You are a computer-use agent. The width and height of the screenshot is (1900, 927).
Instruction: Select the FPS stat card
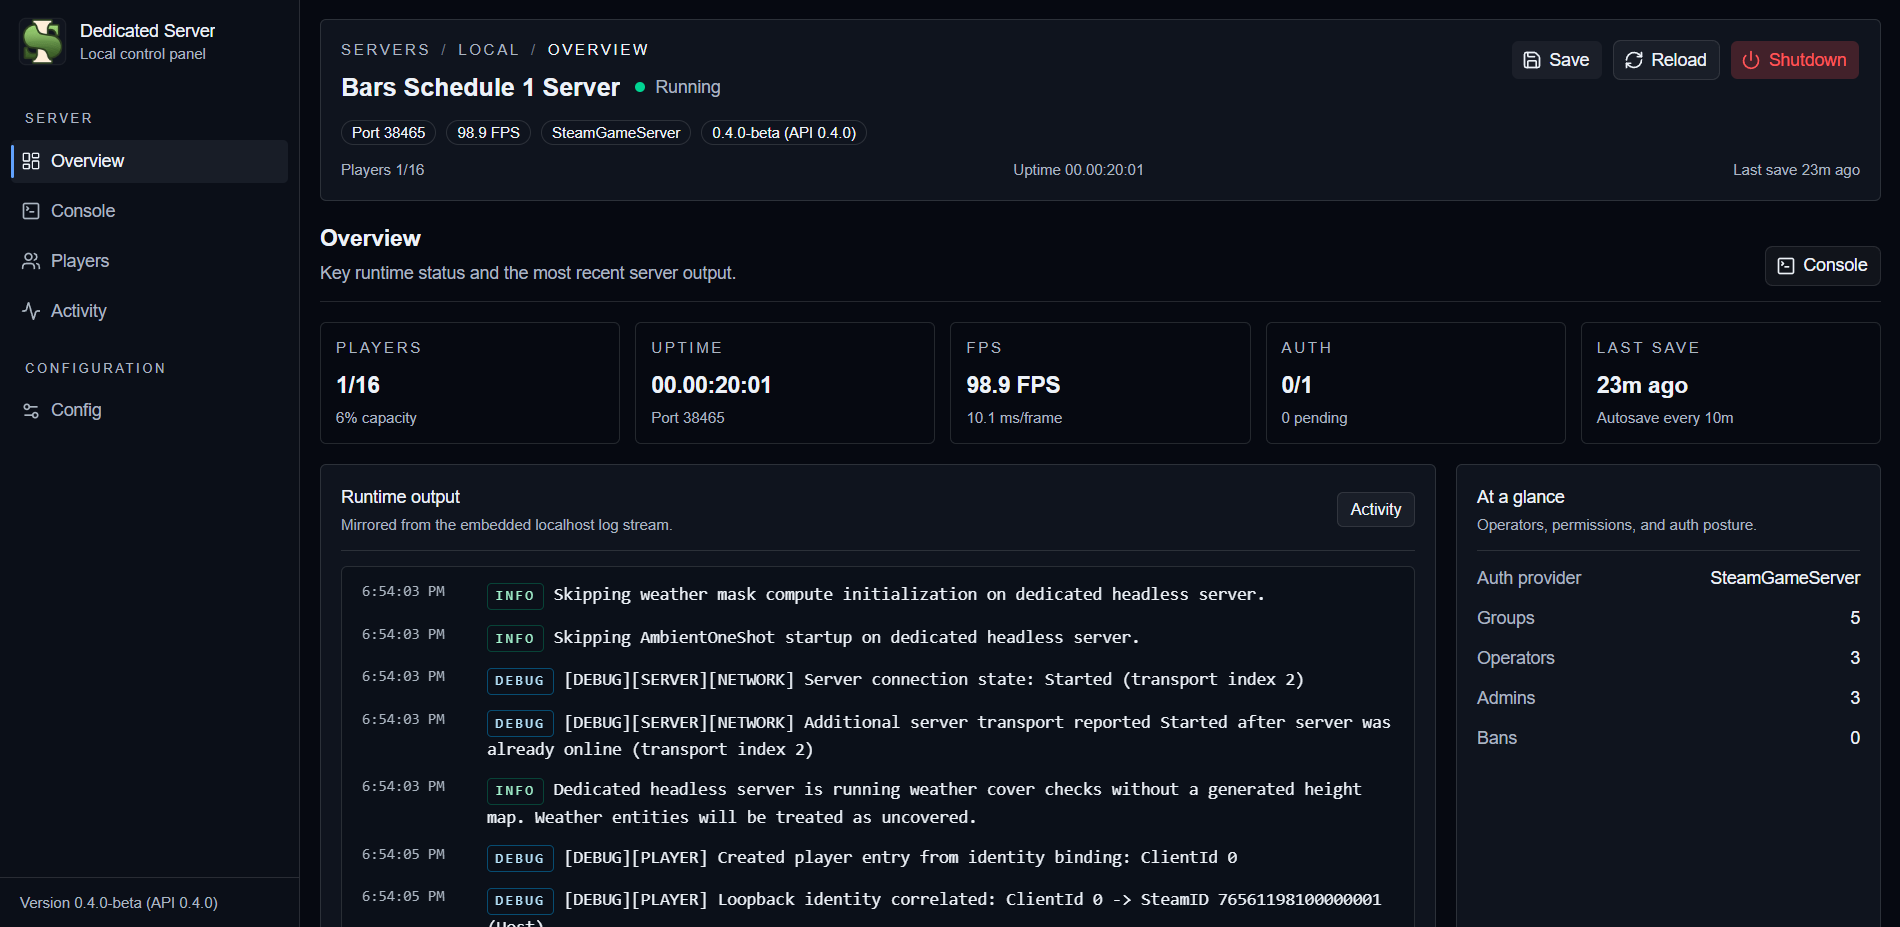click(x=1100, y=383)
